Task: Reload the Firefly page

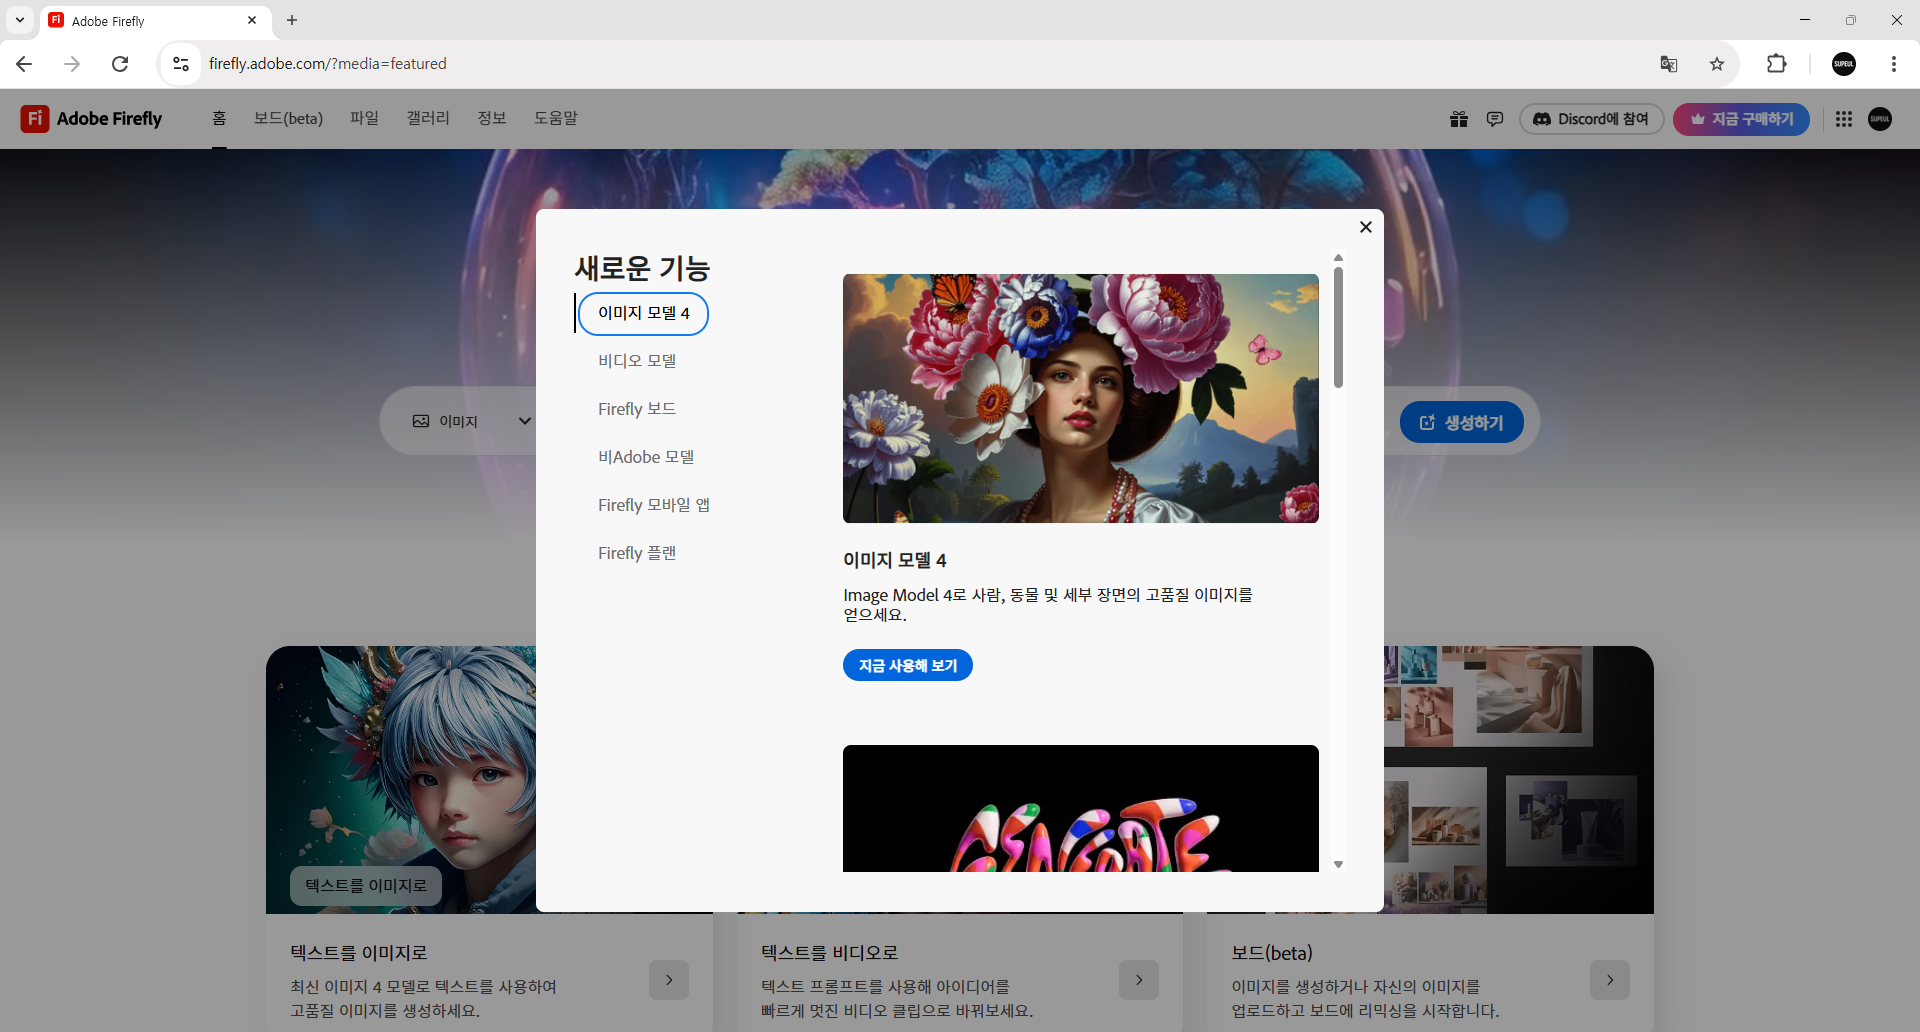Action: pyautogui.click(x=120, y=64)
